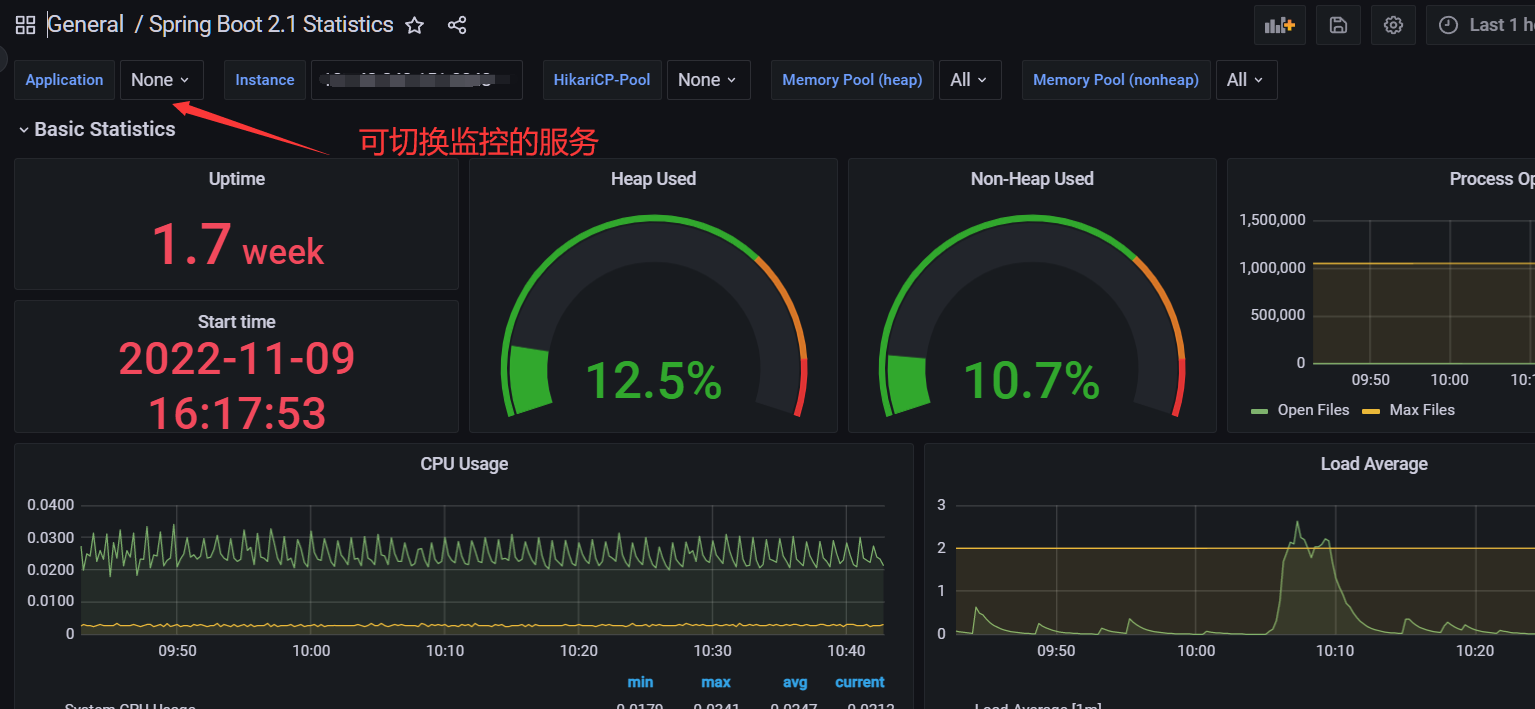The width and height of the screenshot is (1535, 709).
Task: Click the HikariCP-Pool variable label
Action: point(602,80)
